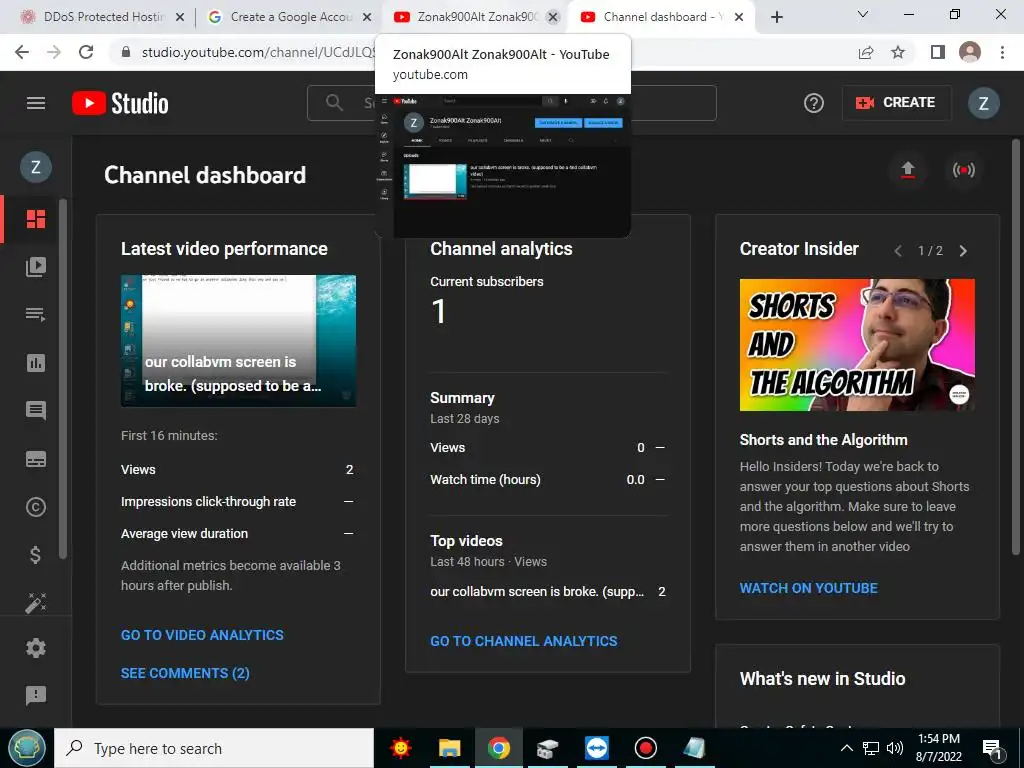Screen dimensions: 1024x768
Task: Click the red record app in taskbar
Action: pyautogui.click(x=645, y=748)
